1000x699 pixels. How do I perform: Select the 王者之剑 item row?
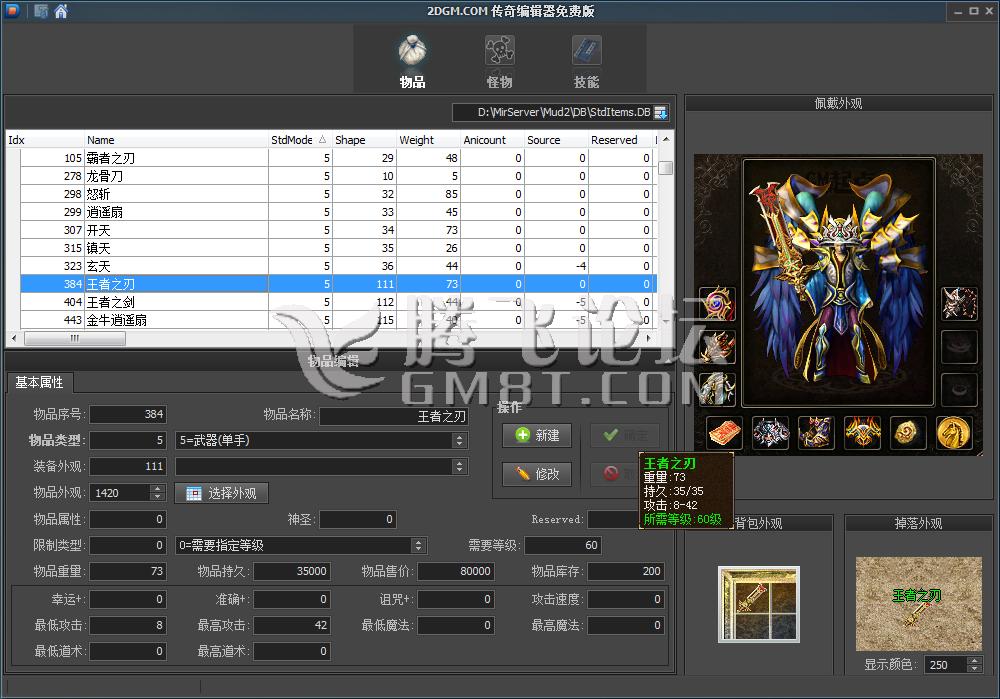(x=338, y=302)
